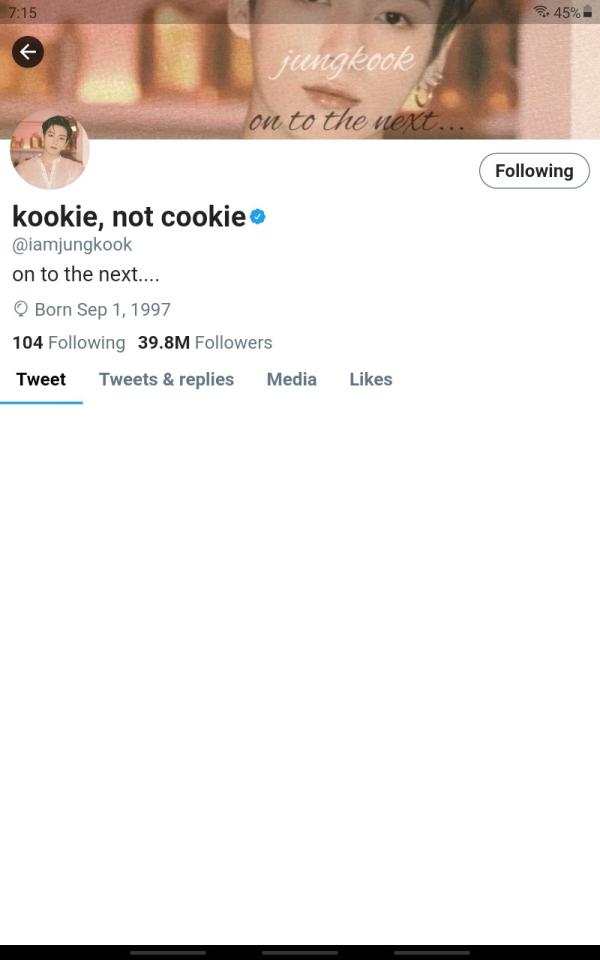Show the Likes tab
600x960 pixels.
[370, 379]
